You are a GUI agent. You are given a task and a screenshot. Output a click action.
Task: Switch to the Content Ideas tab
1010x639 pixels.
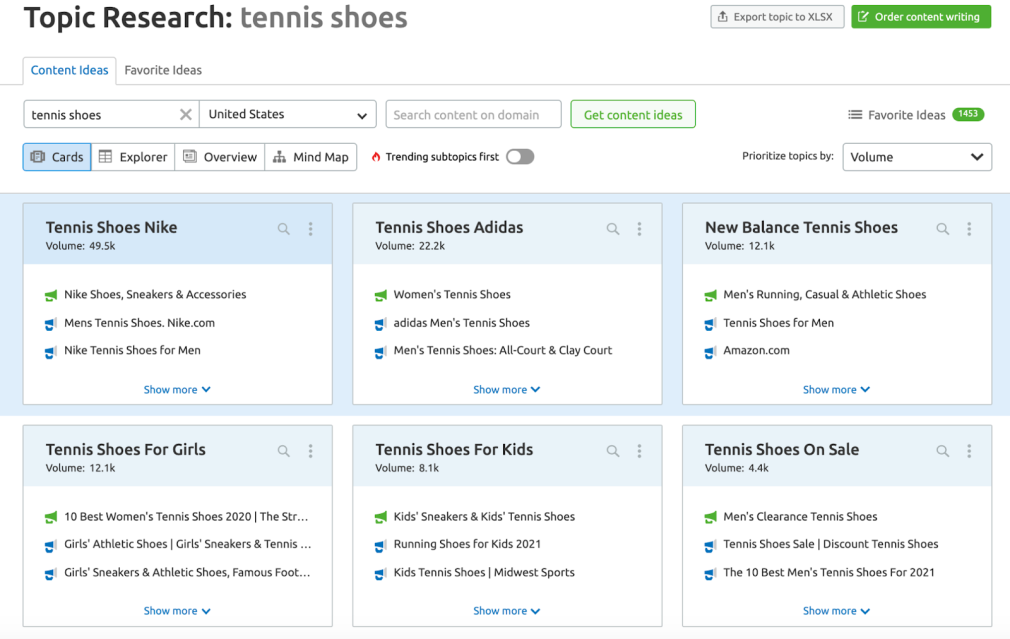pyautogui.click(x=70, y=70)
